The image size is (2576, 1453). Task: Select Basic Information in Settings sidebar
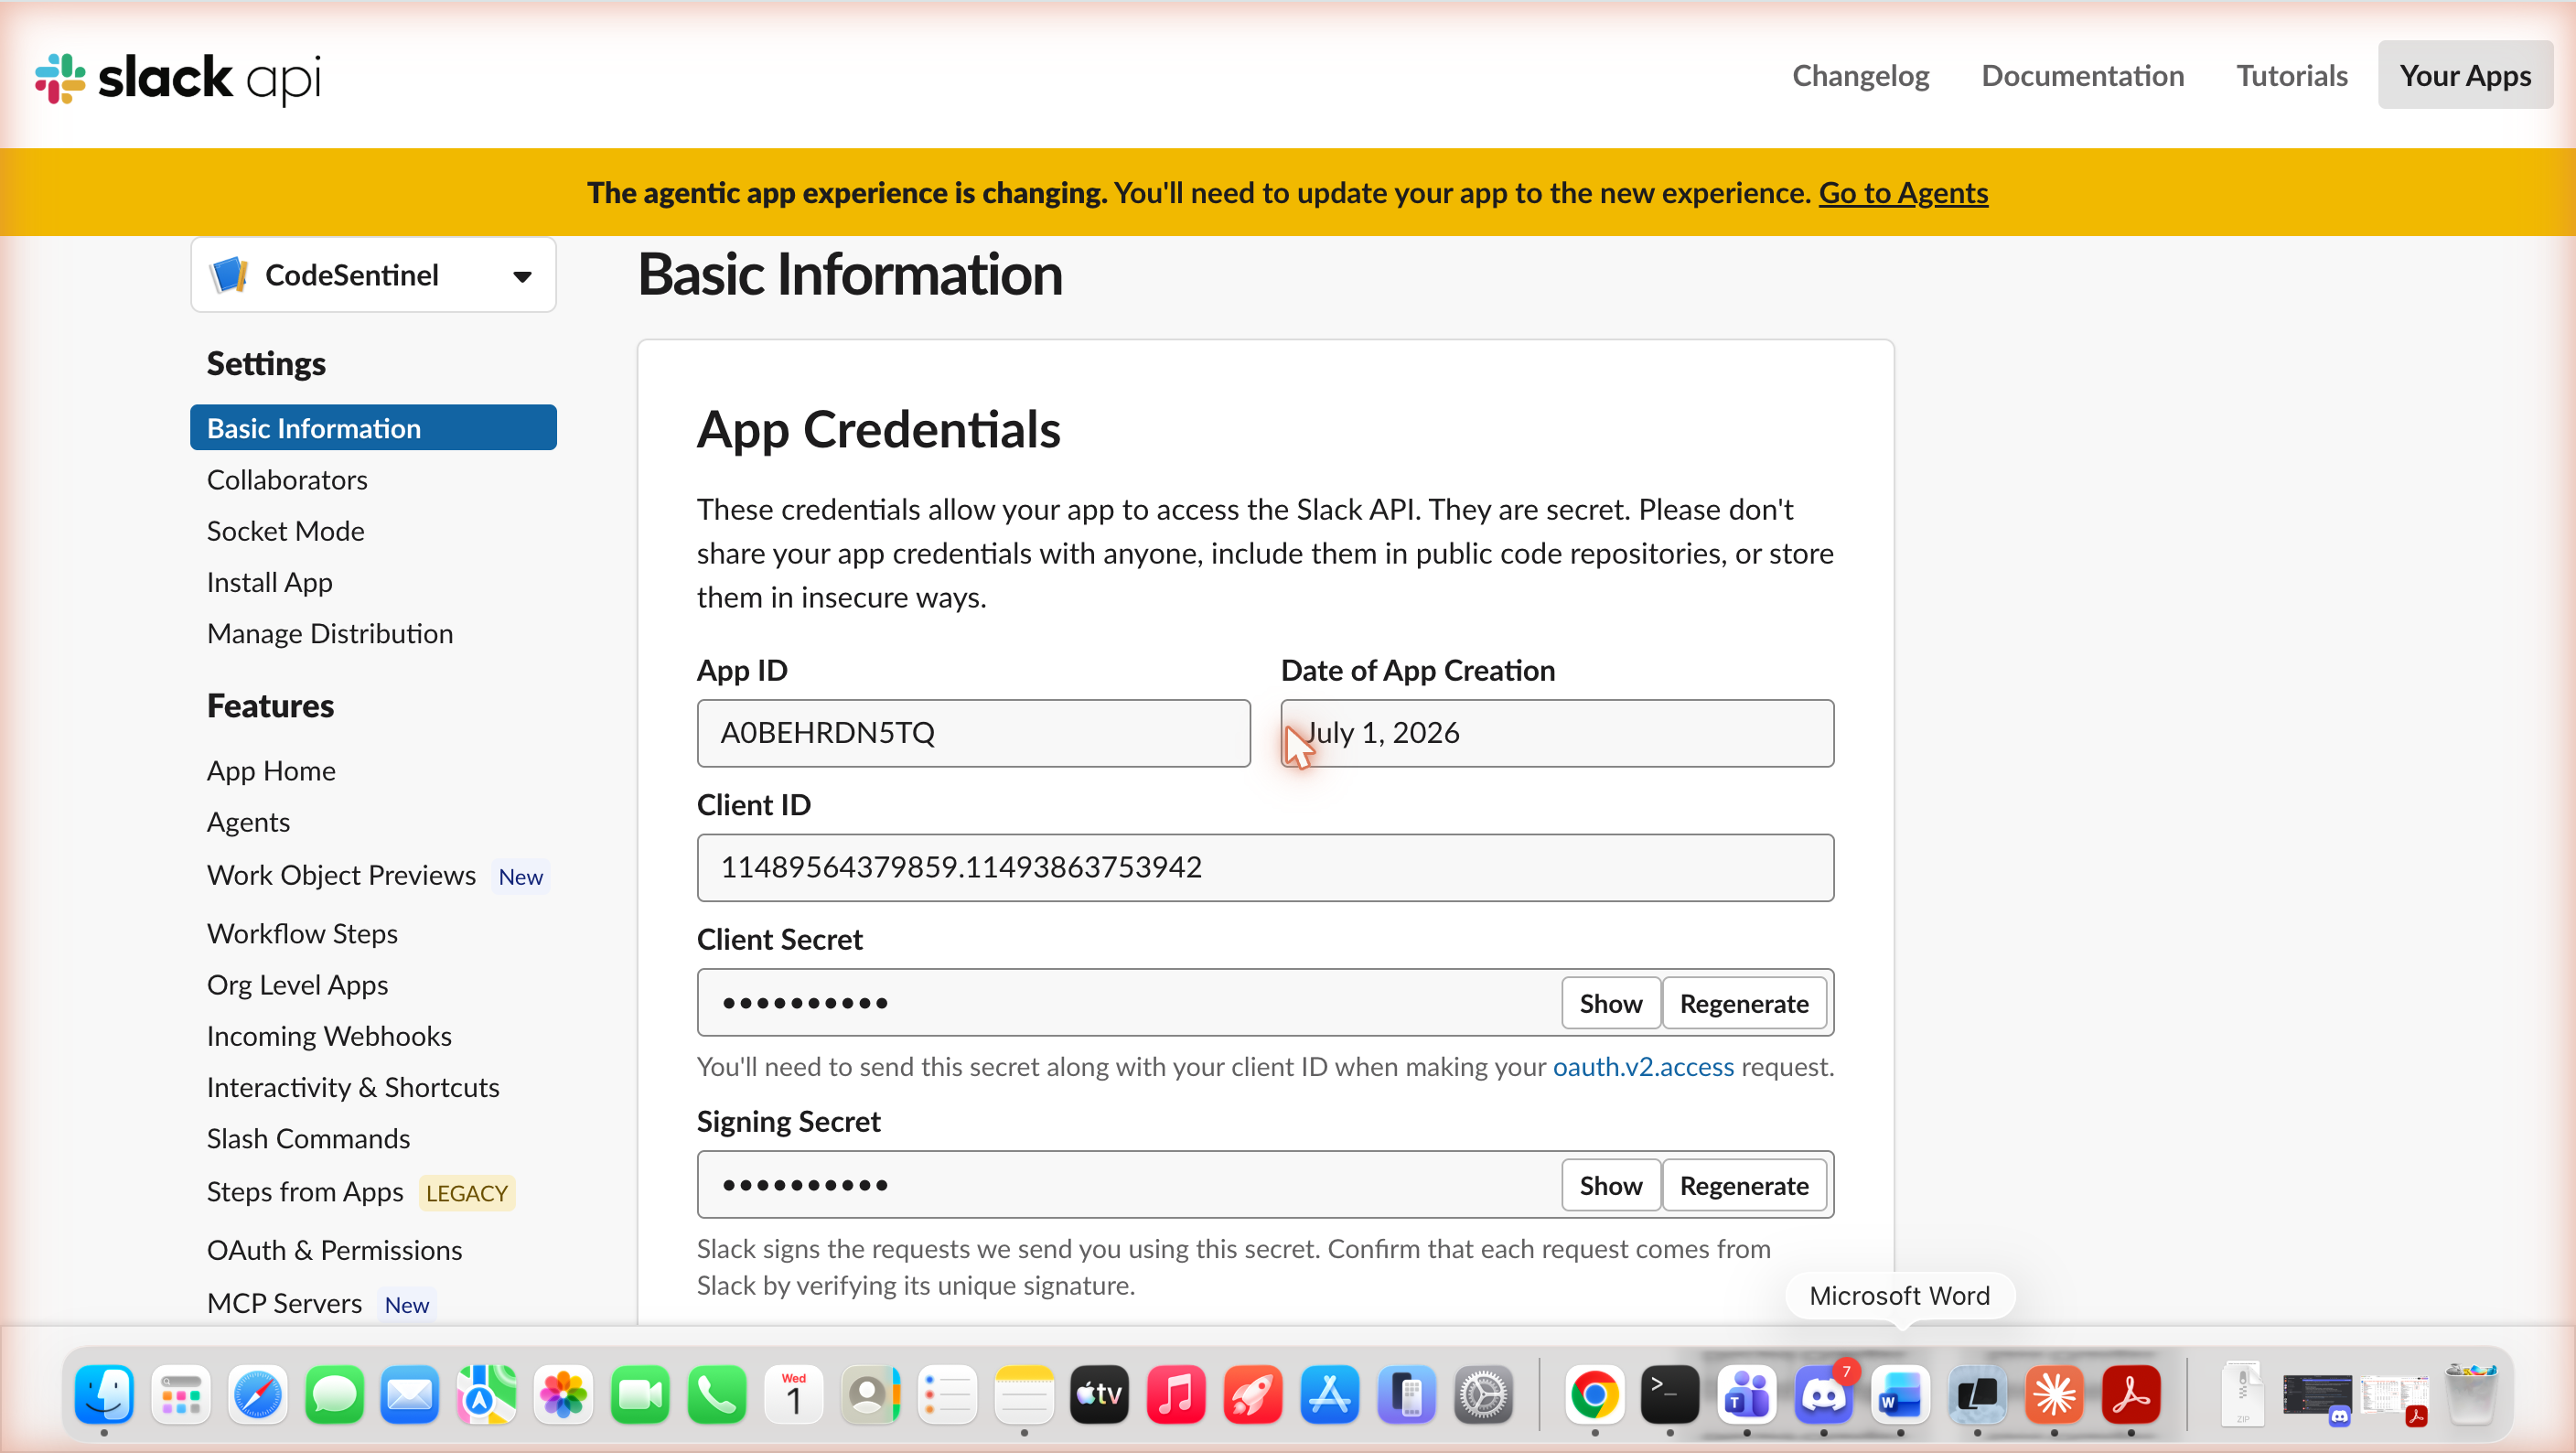(x=373, y=428)
